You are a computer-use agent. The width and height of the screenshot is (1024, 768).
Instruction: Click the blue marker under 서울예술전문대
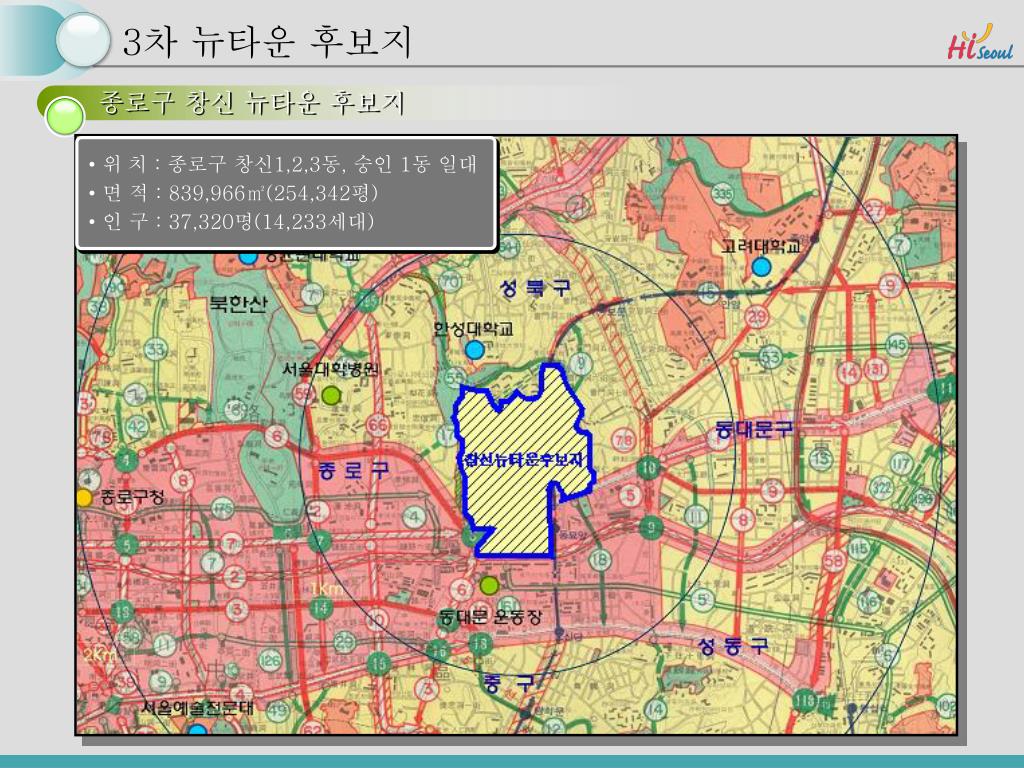pos(197,728)
